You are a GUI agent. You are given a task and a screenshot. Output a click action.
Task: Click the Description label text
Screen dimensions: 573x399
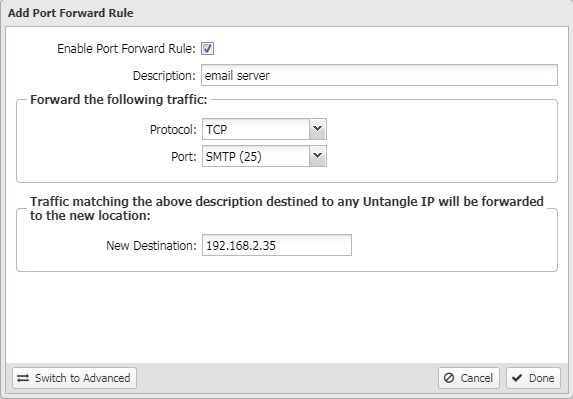coord(164,76)
